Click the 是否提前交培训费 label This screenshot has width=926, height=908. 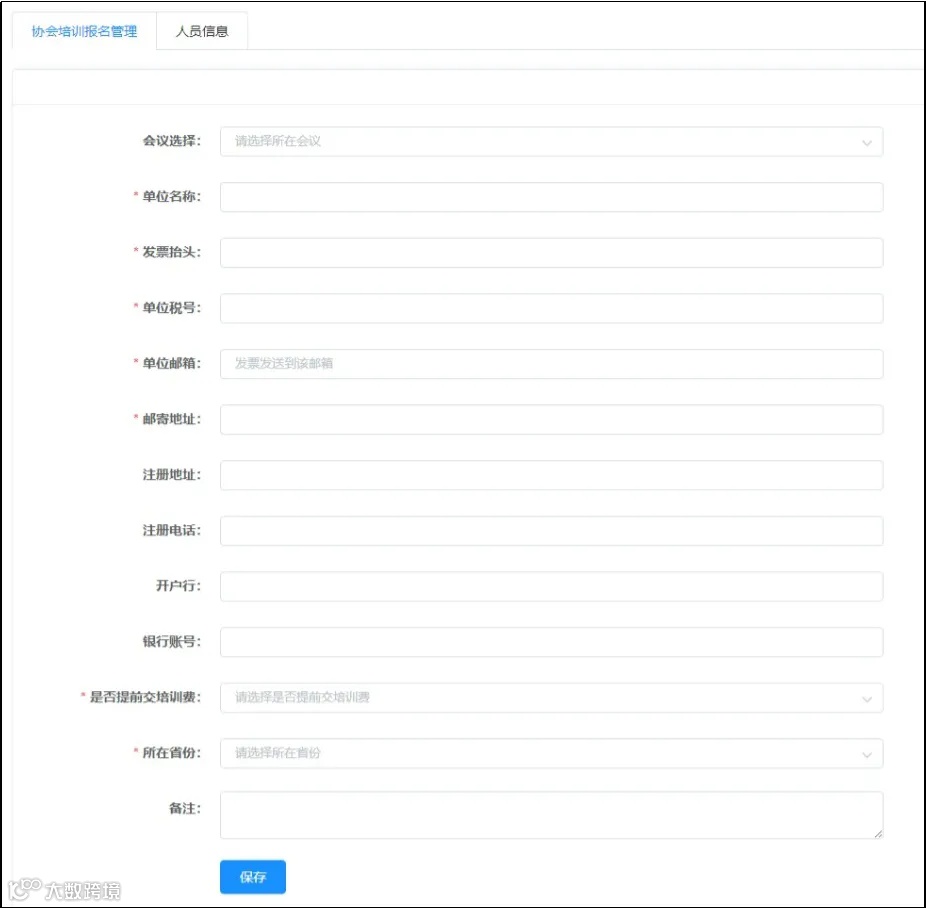[x=145, y=697]
